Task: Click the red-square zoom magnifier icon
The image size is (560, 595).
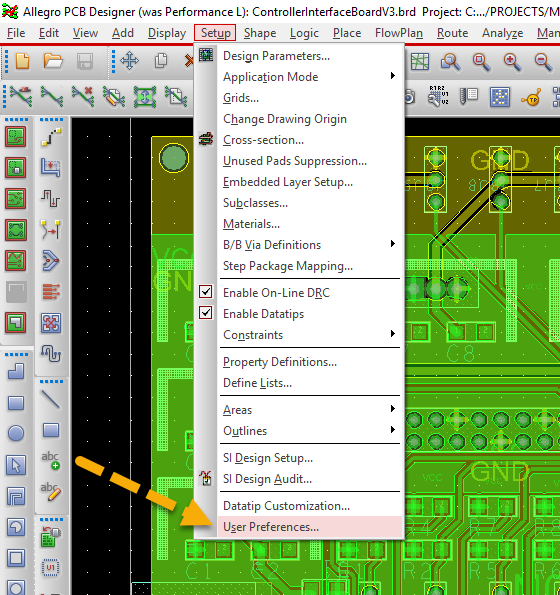Action: (x=481, y=62)
